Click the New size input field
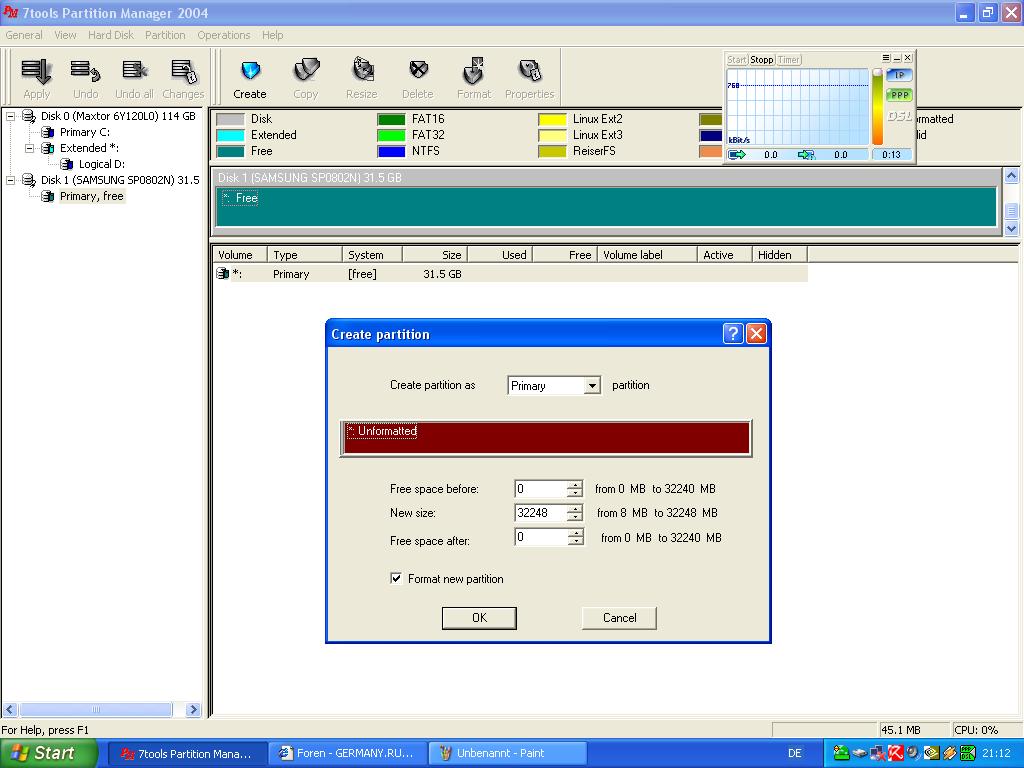Screen dimensions: 1024x768 [x=541, y=513]
